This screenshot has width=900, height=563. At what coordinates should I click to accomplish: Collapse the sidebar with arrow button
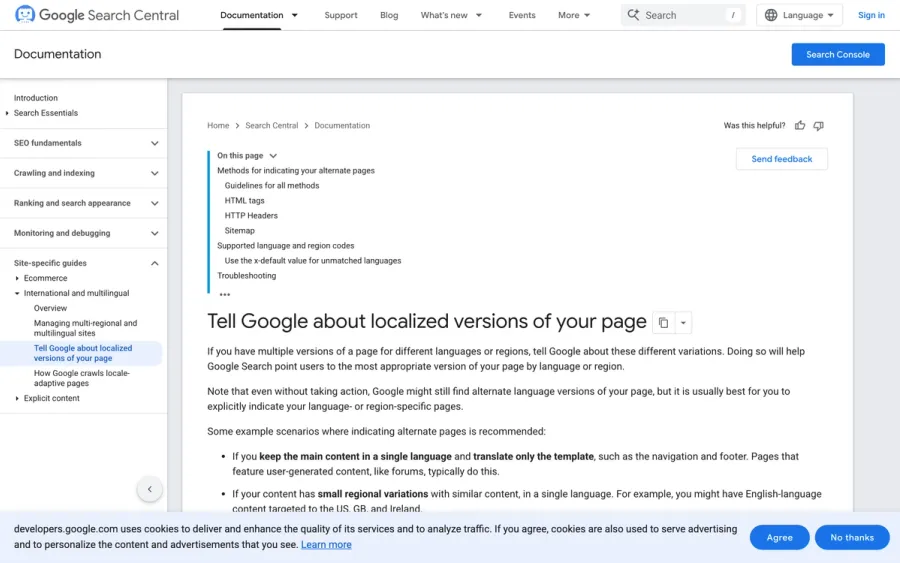(150, 490)
